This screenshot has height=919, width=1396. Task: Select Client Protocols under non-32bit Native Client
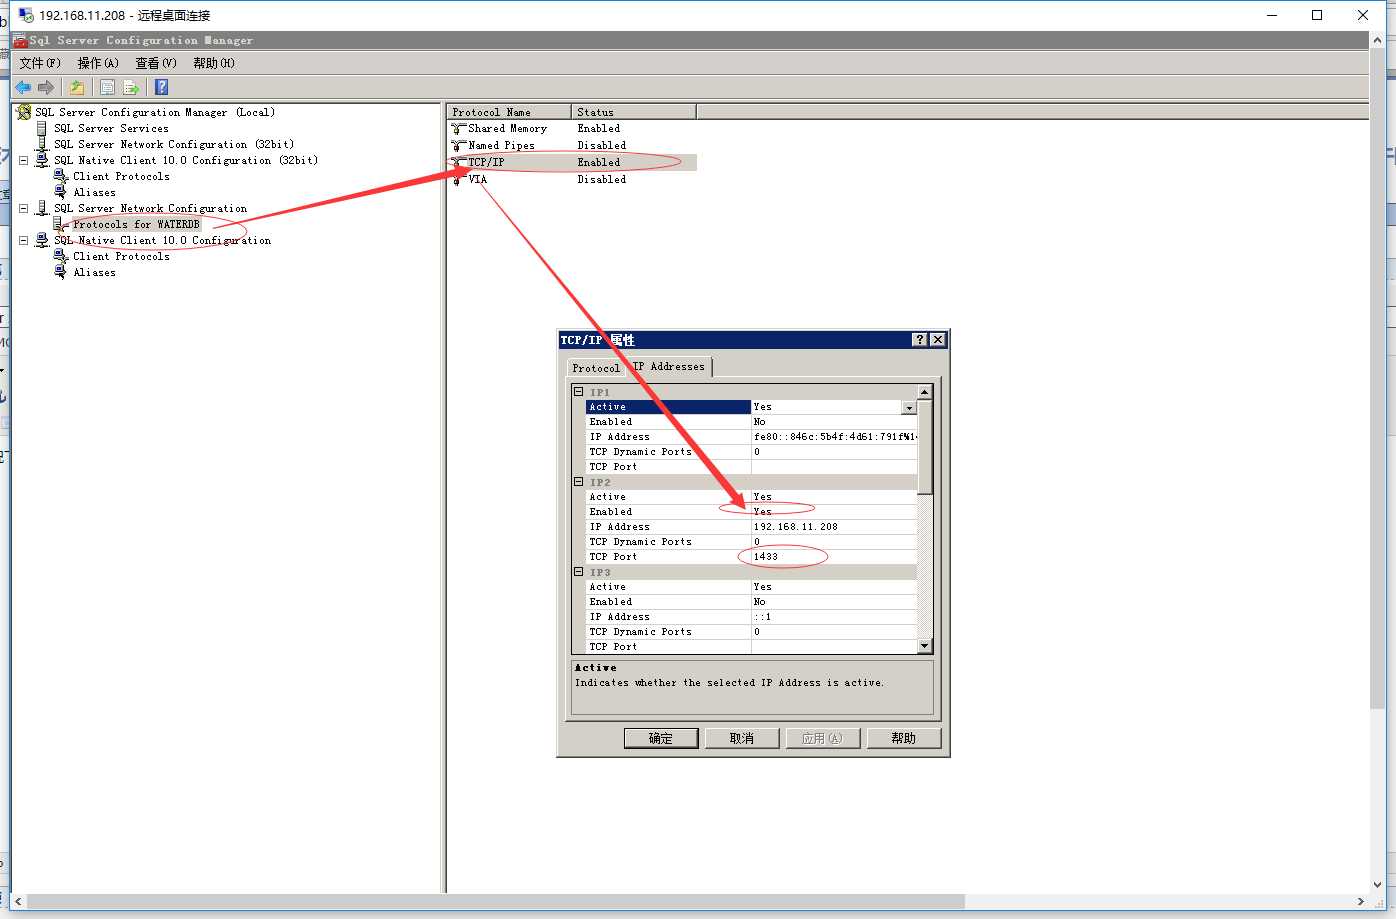click(121, 256)
